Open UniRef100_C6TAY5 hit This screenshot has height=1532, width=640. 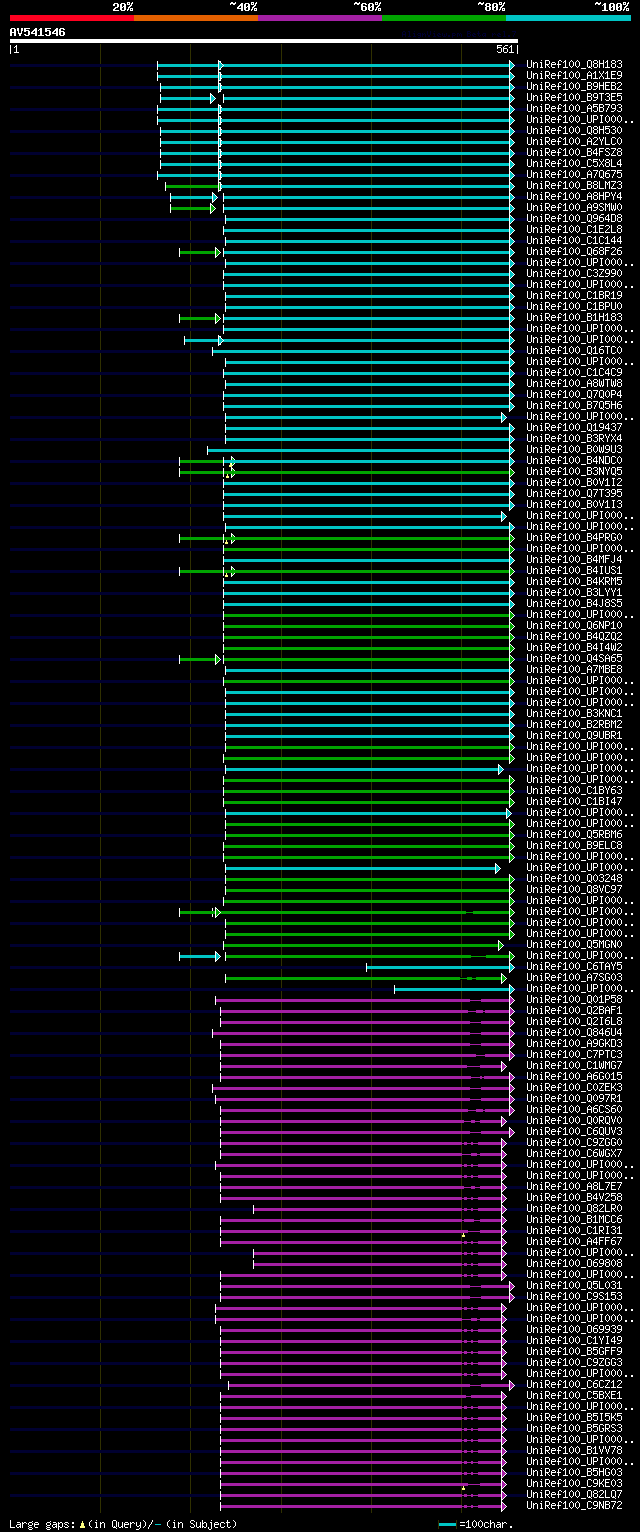click(x=575, y=966)
